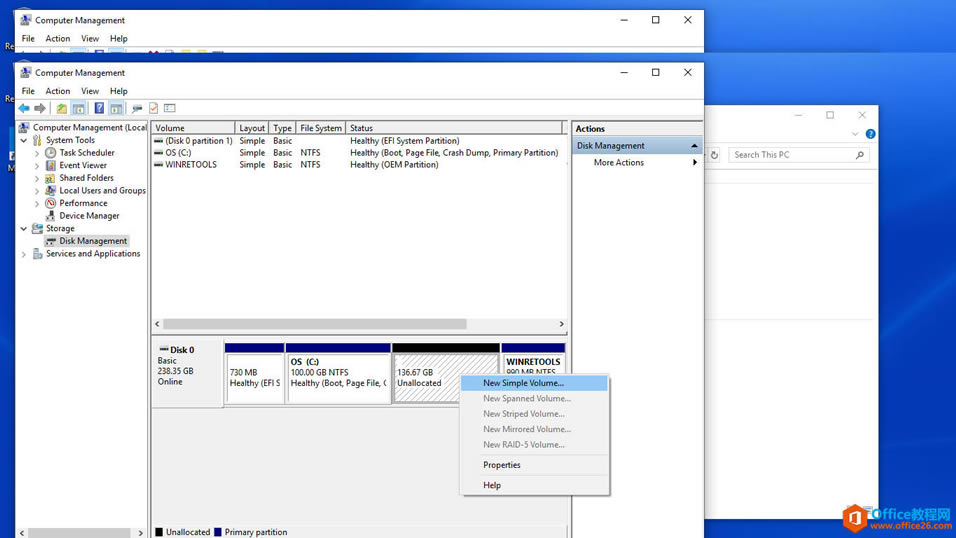This screenshot has height=538, width=956.
Task: Click the System Tools wrench icon
Action: point(37,140)
